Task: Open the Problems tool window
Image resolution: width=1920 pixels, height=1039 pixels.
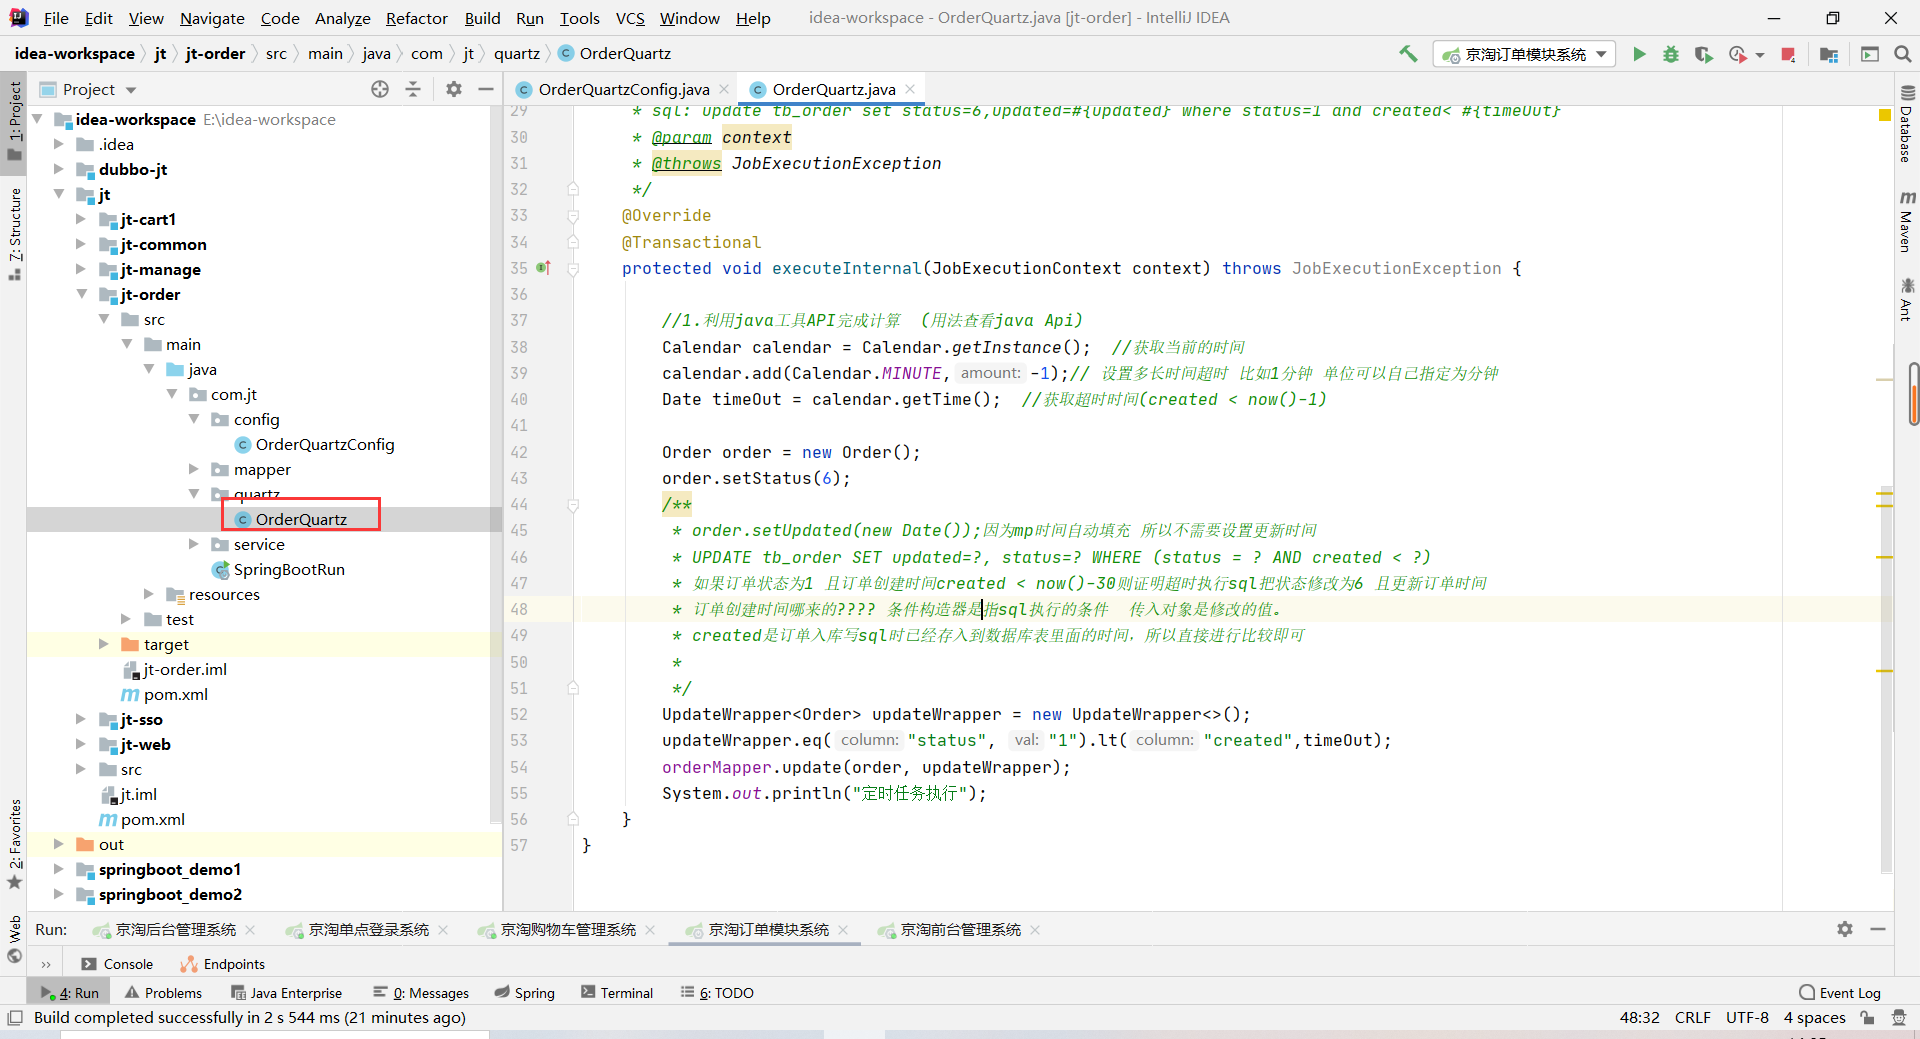Action: pyautogui.click(x=163, y=993)
